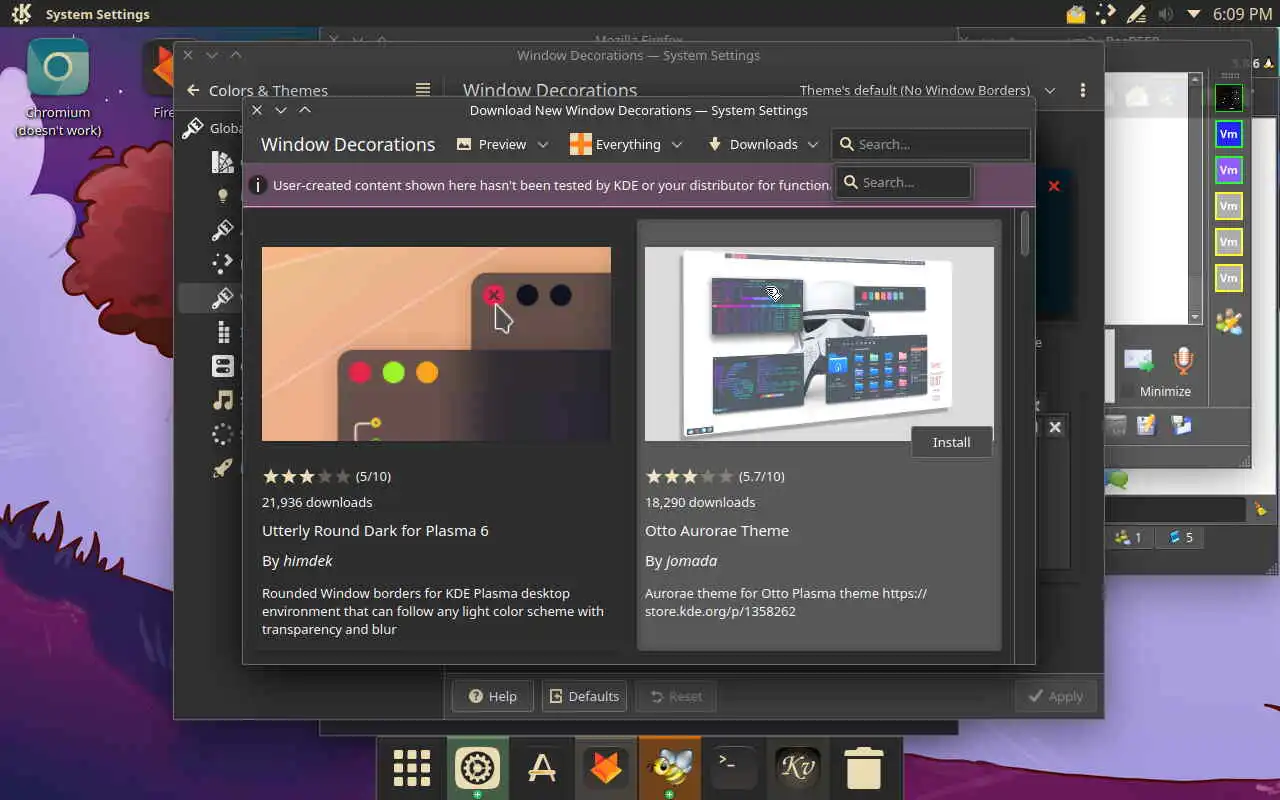Click the lower Search popup field
The height and width of the screenshot is (800, 1280).
pos(903,182)
